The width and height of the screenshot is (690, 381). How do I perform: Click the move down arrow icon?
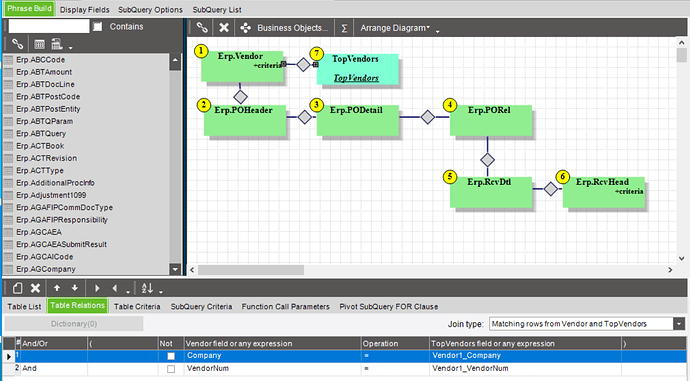coord(74,288)
